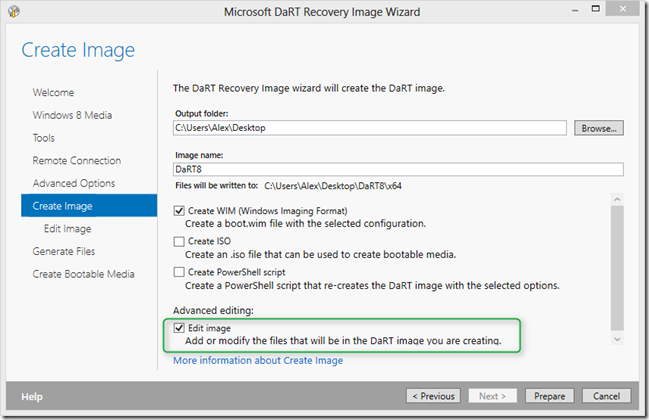The height and width of the screenshot is (420, 649).
Task: Select Advanced Options step
Action: click(74, 183)
